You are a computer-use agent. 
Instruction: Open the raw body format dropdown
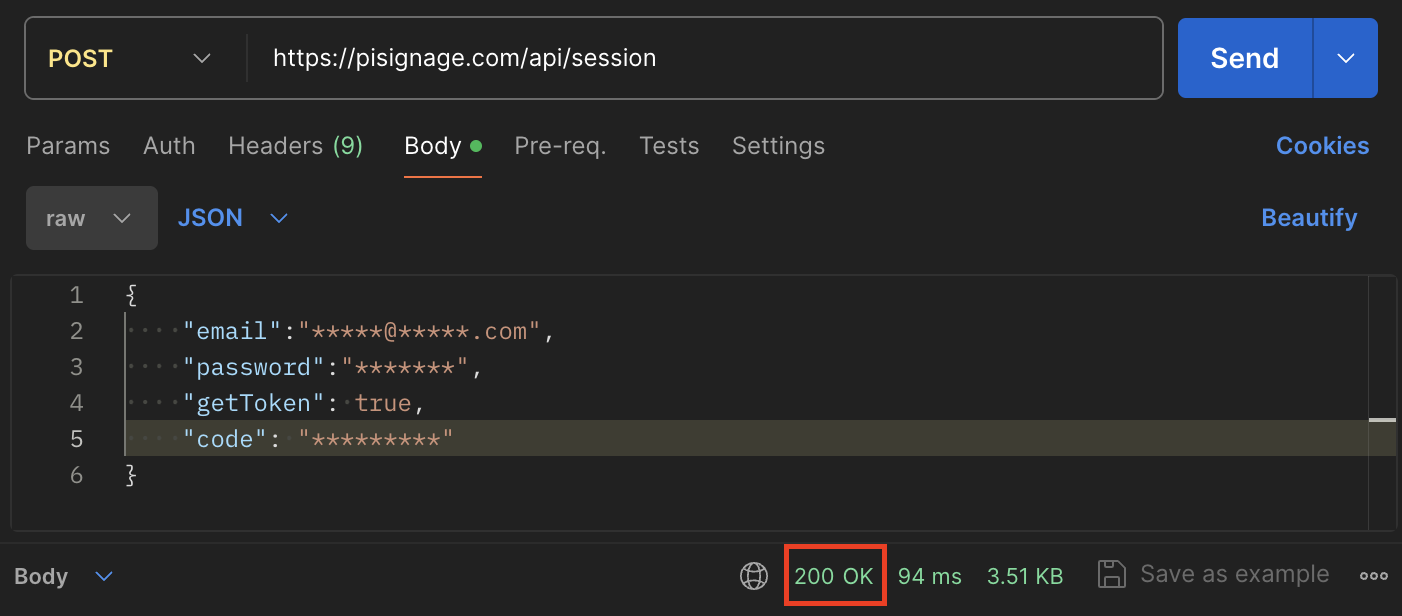tap(91, 218)
